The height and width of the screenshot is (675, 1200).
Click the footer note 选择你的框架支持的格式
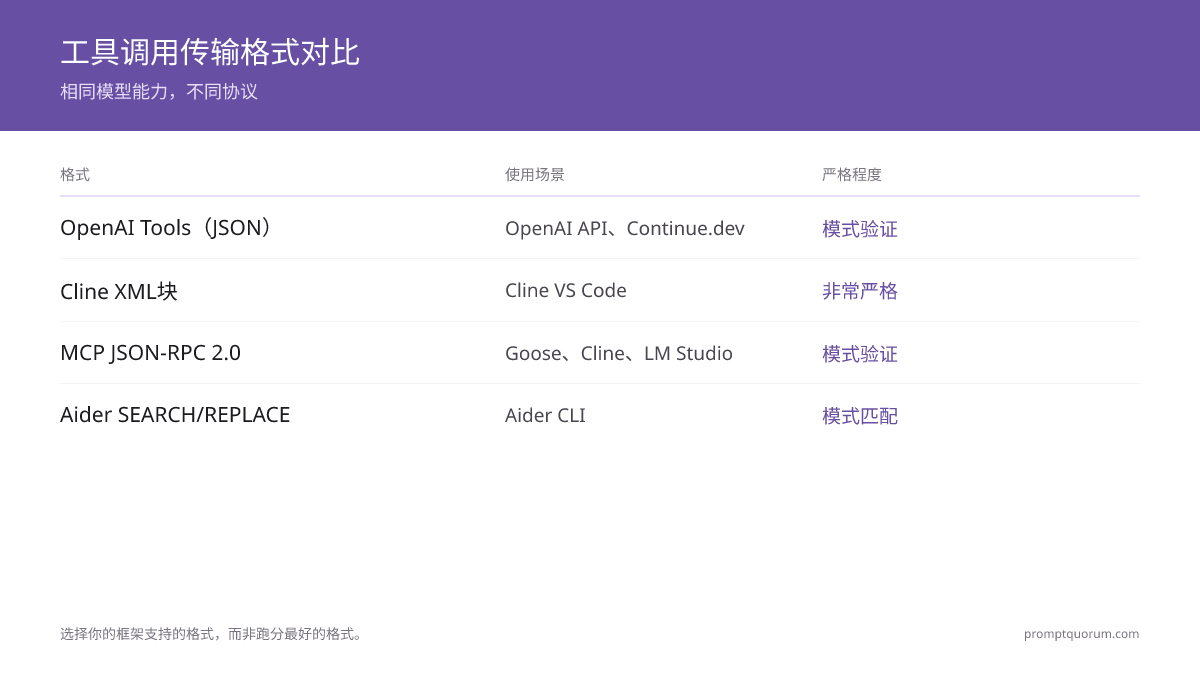(x=212, y=634)
